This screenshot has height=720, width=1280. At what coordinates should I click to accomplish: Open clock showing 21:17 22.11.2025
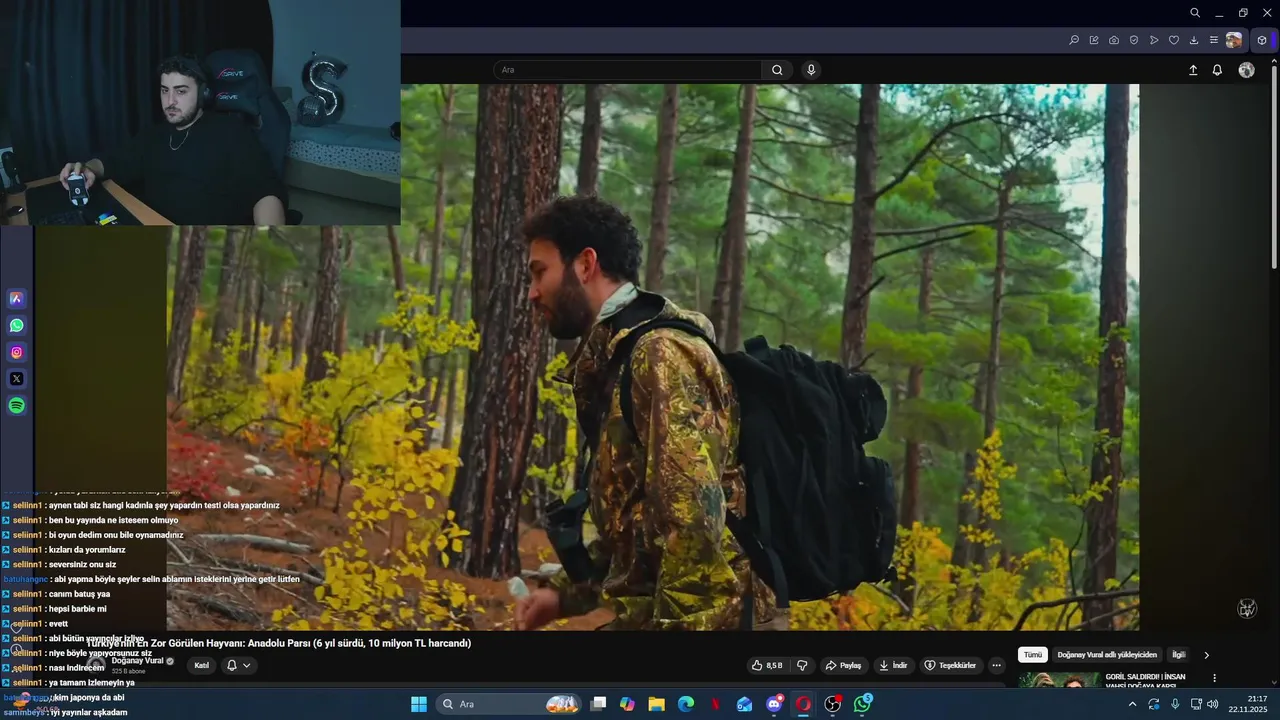coord(1248,704)
